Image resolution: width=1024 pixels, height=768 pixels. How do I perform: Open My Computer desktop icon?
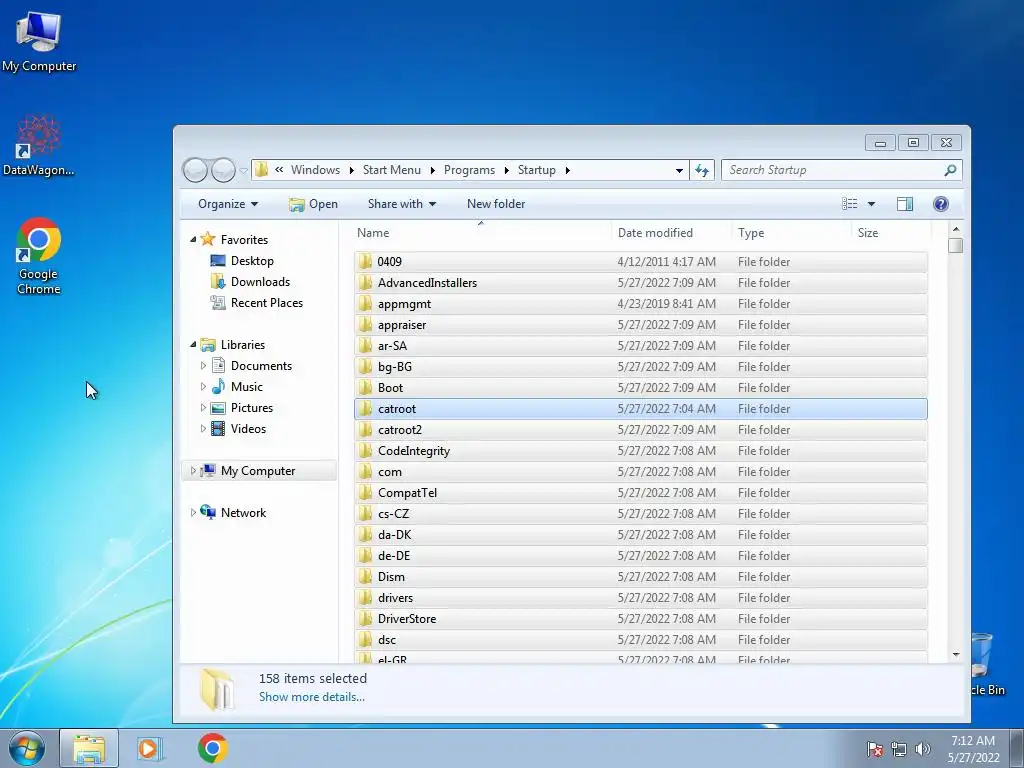pos(39,40)
